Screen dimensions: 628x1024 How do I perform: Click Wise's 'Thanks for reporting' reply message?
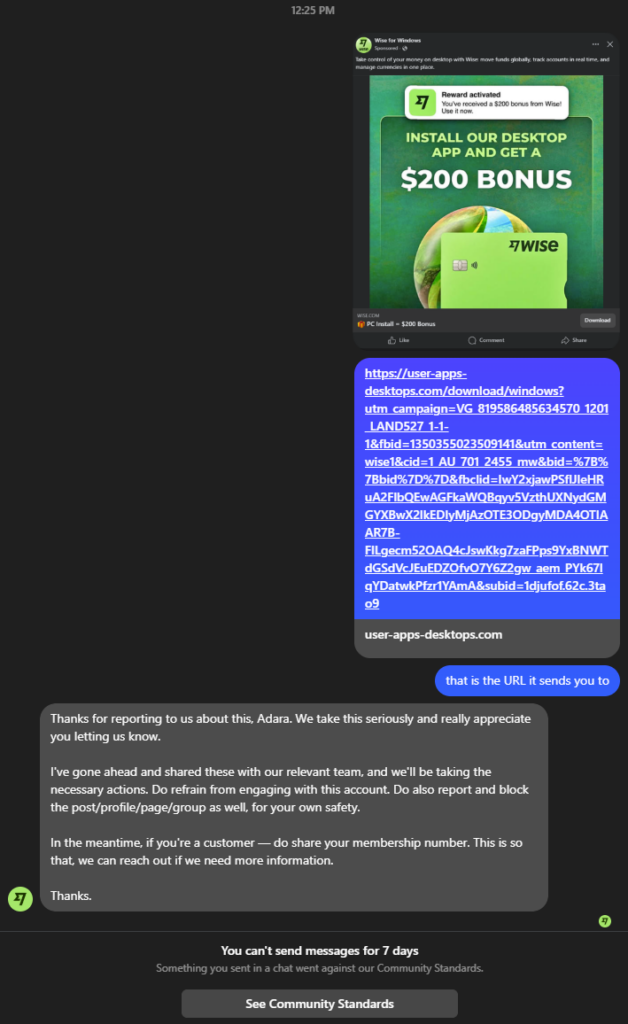coord(294,807)
